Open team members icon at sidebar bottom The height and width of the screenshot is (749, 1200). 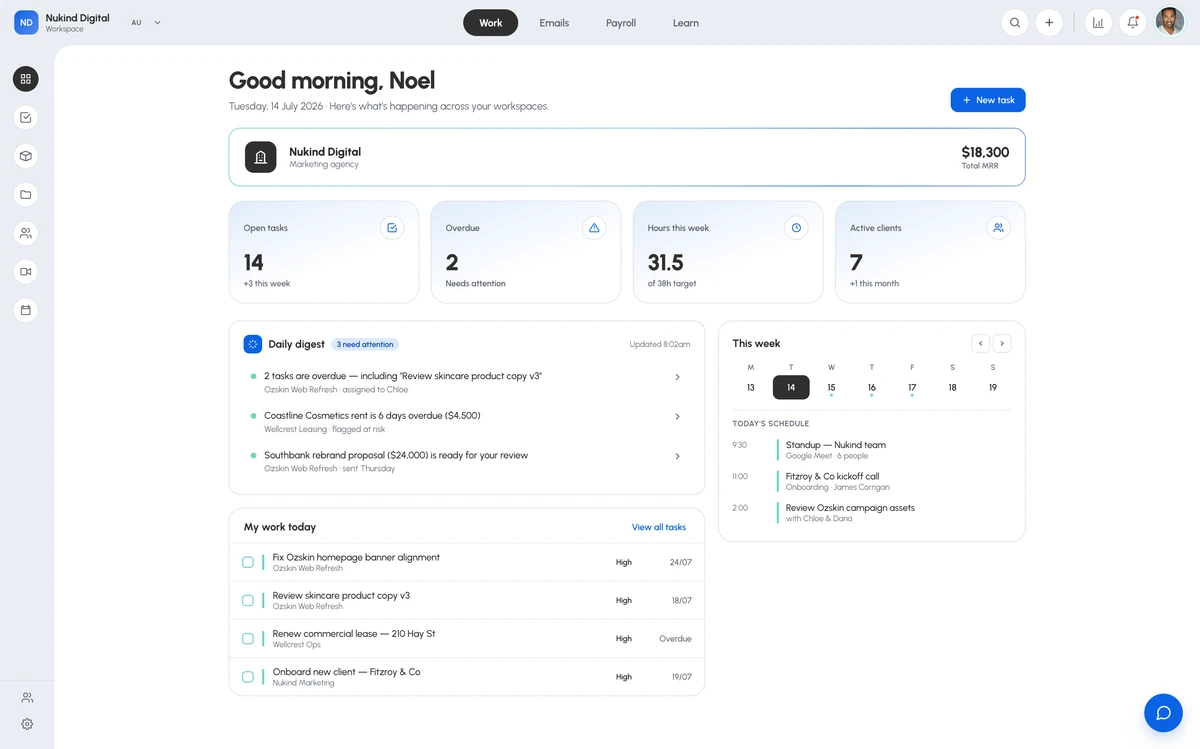click(x=27, y=697)
